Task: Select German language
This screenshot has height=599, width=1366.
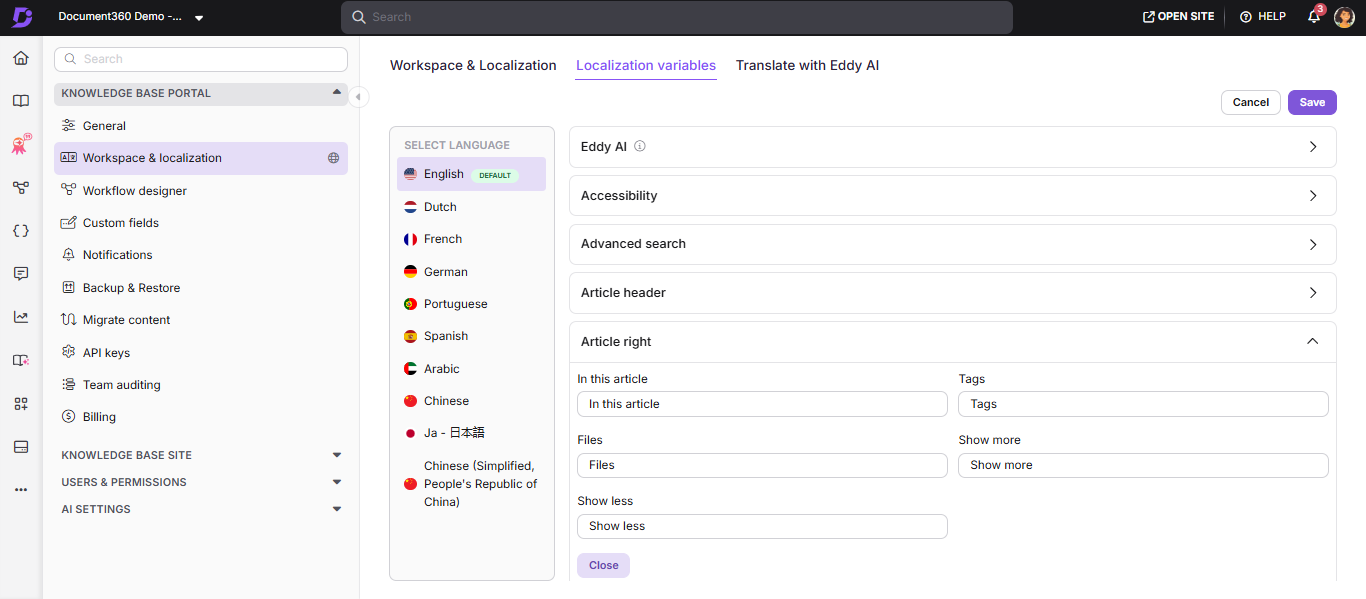Action: pos(471,272)
